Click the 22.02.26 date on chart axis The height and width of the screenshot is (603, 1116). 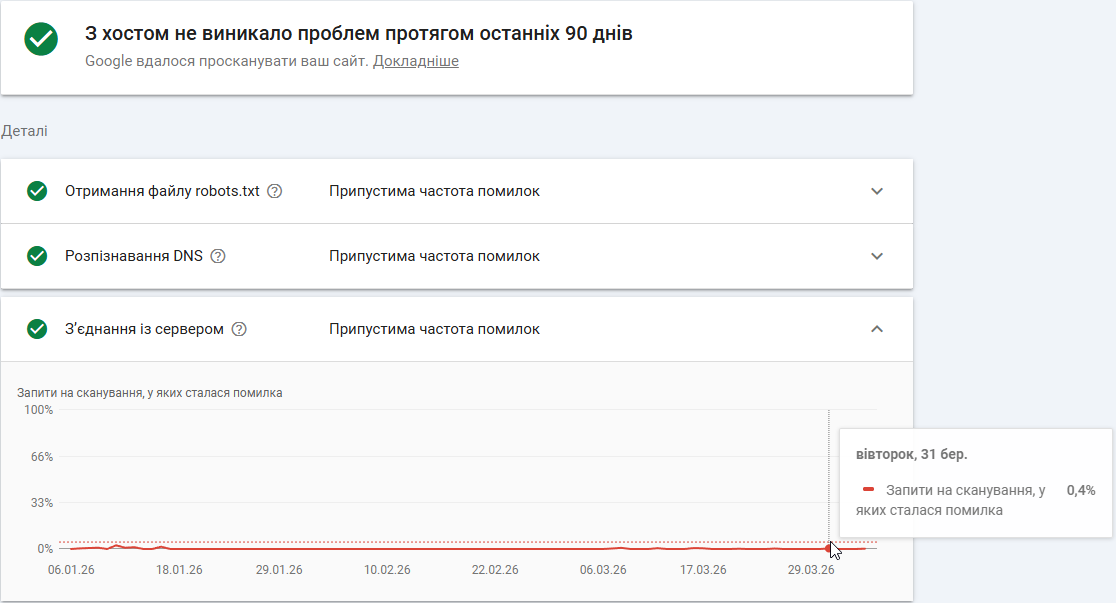click(495, 570)
